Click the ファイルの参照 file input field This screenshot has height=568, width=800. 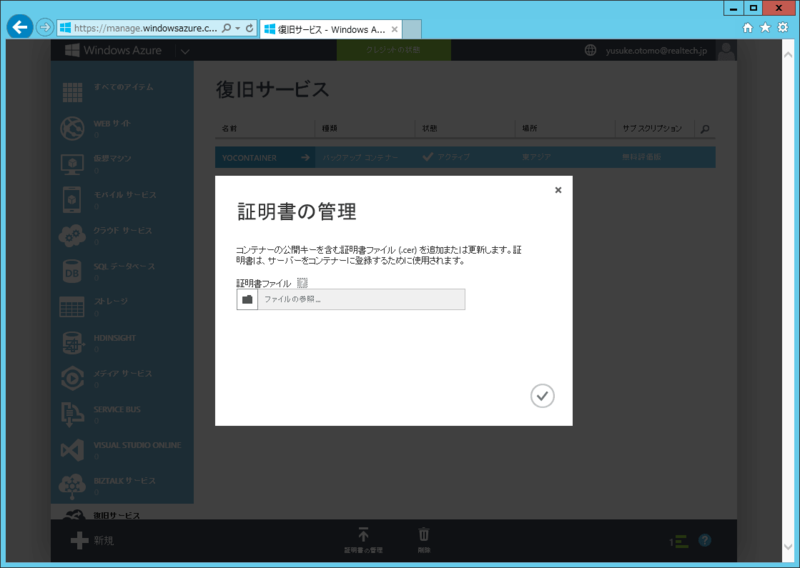(361, 300)
